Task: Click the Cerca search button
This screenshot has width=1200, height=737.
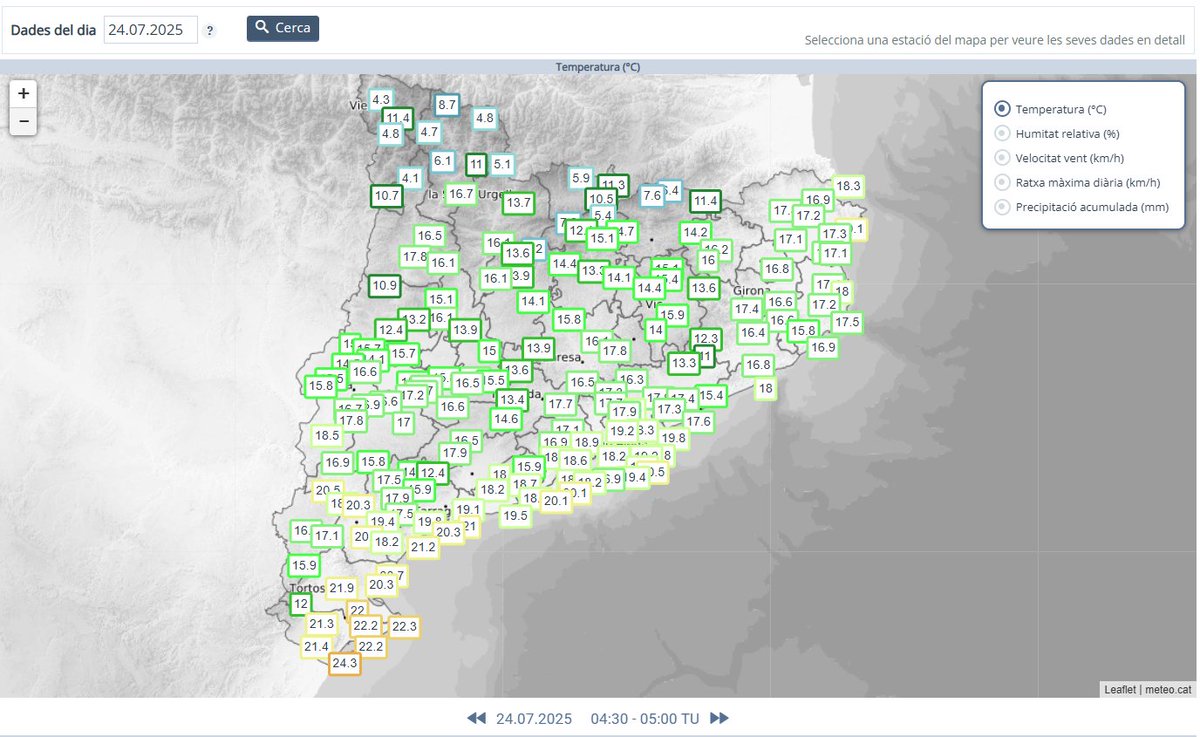Action: coord(283,28)
